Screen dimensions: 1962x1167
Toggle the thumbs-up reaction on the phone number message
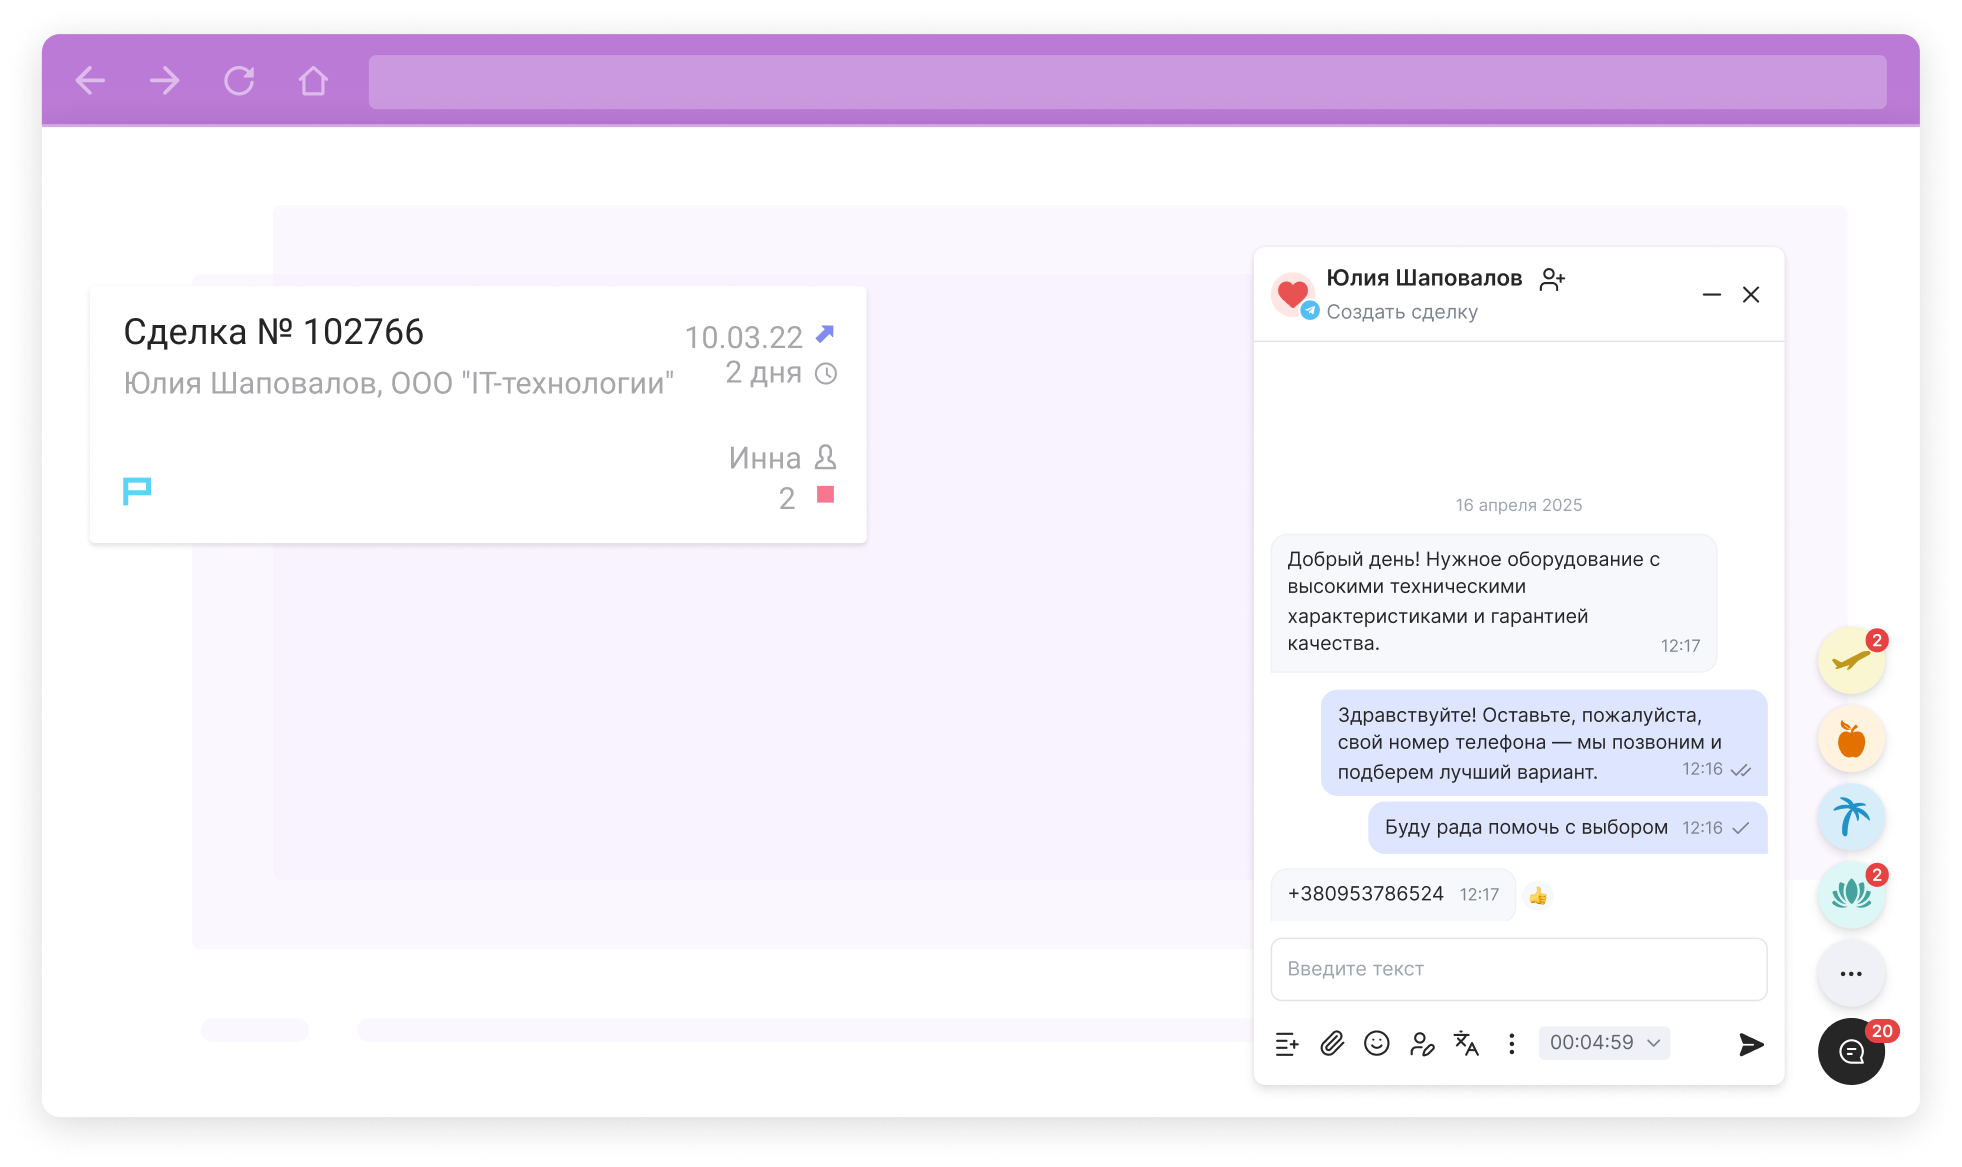click(1537, 895)
